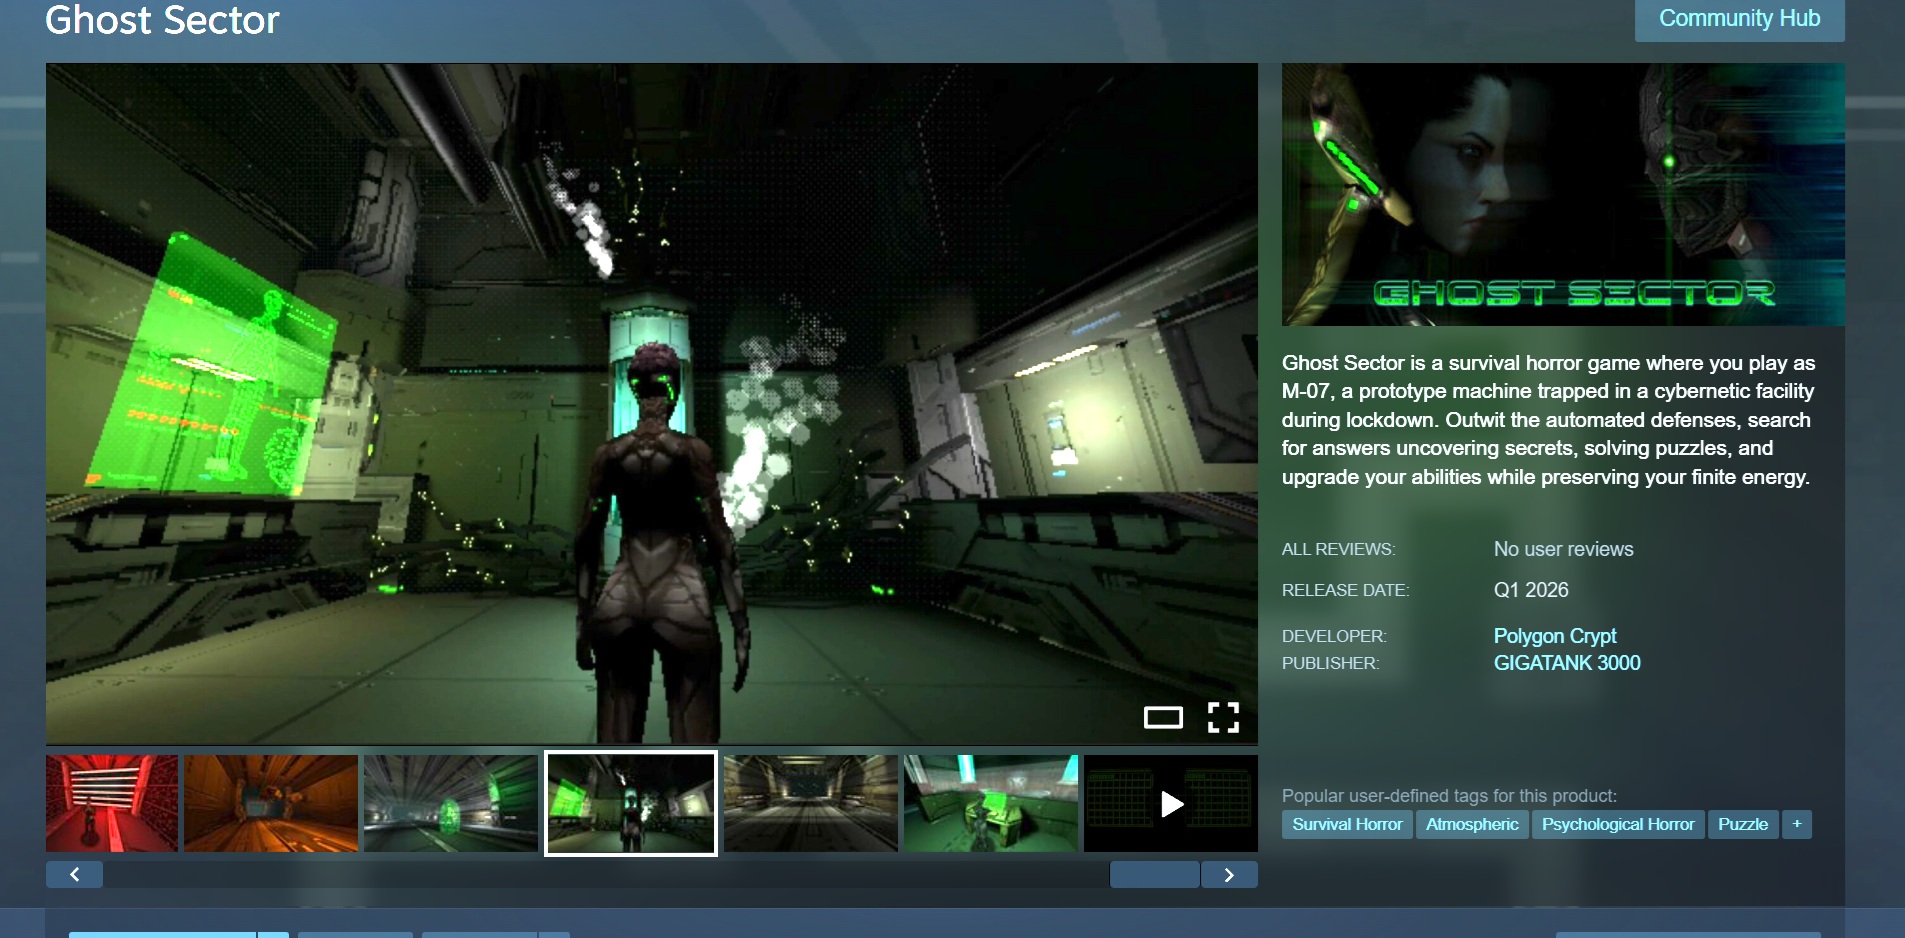Viewport: 1905px width, 938px height.
Task: Select the highlighted character room thumbnail
Action: click(x=631, y=804)
